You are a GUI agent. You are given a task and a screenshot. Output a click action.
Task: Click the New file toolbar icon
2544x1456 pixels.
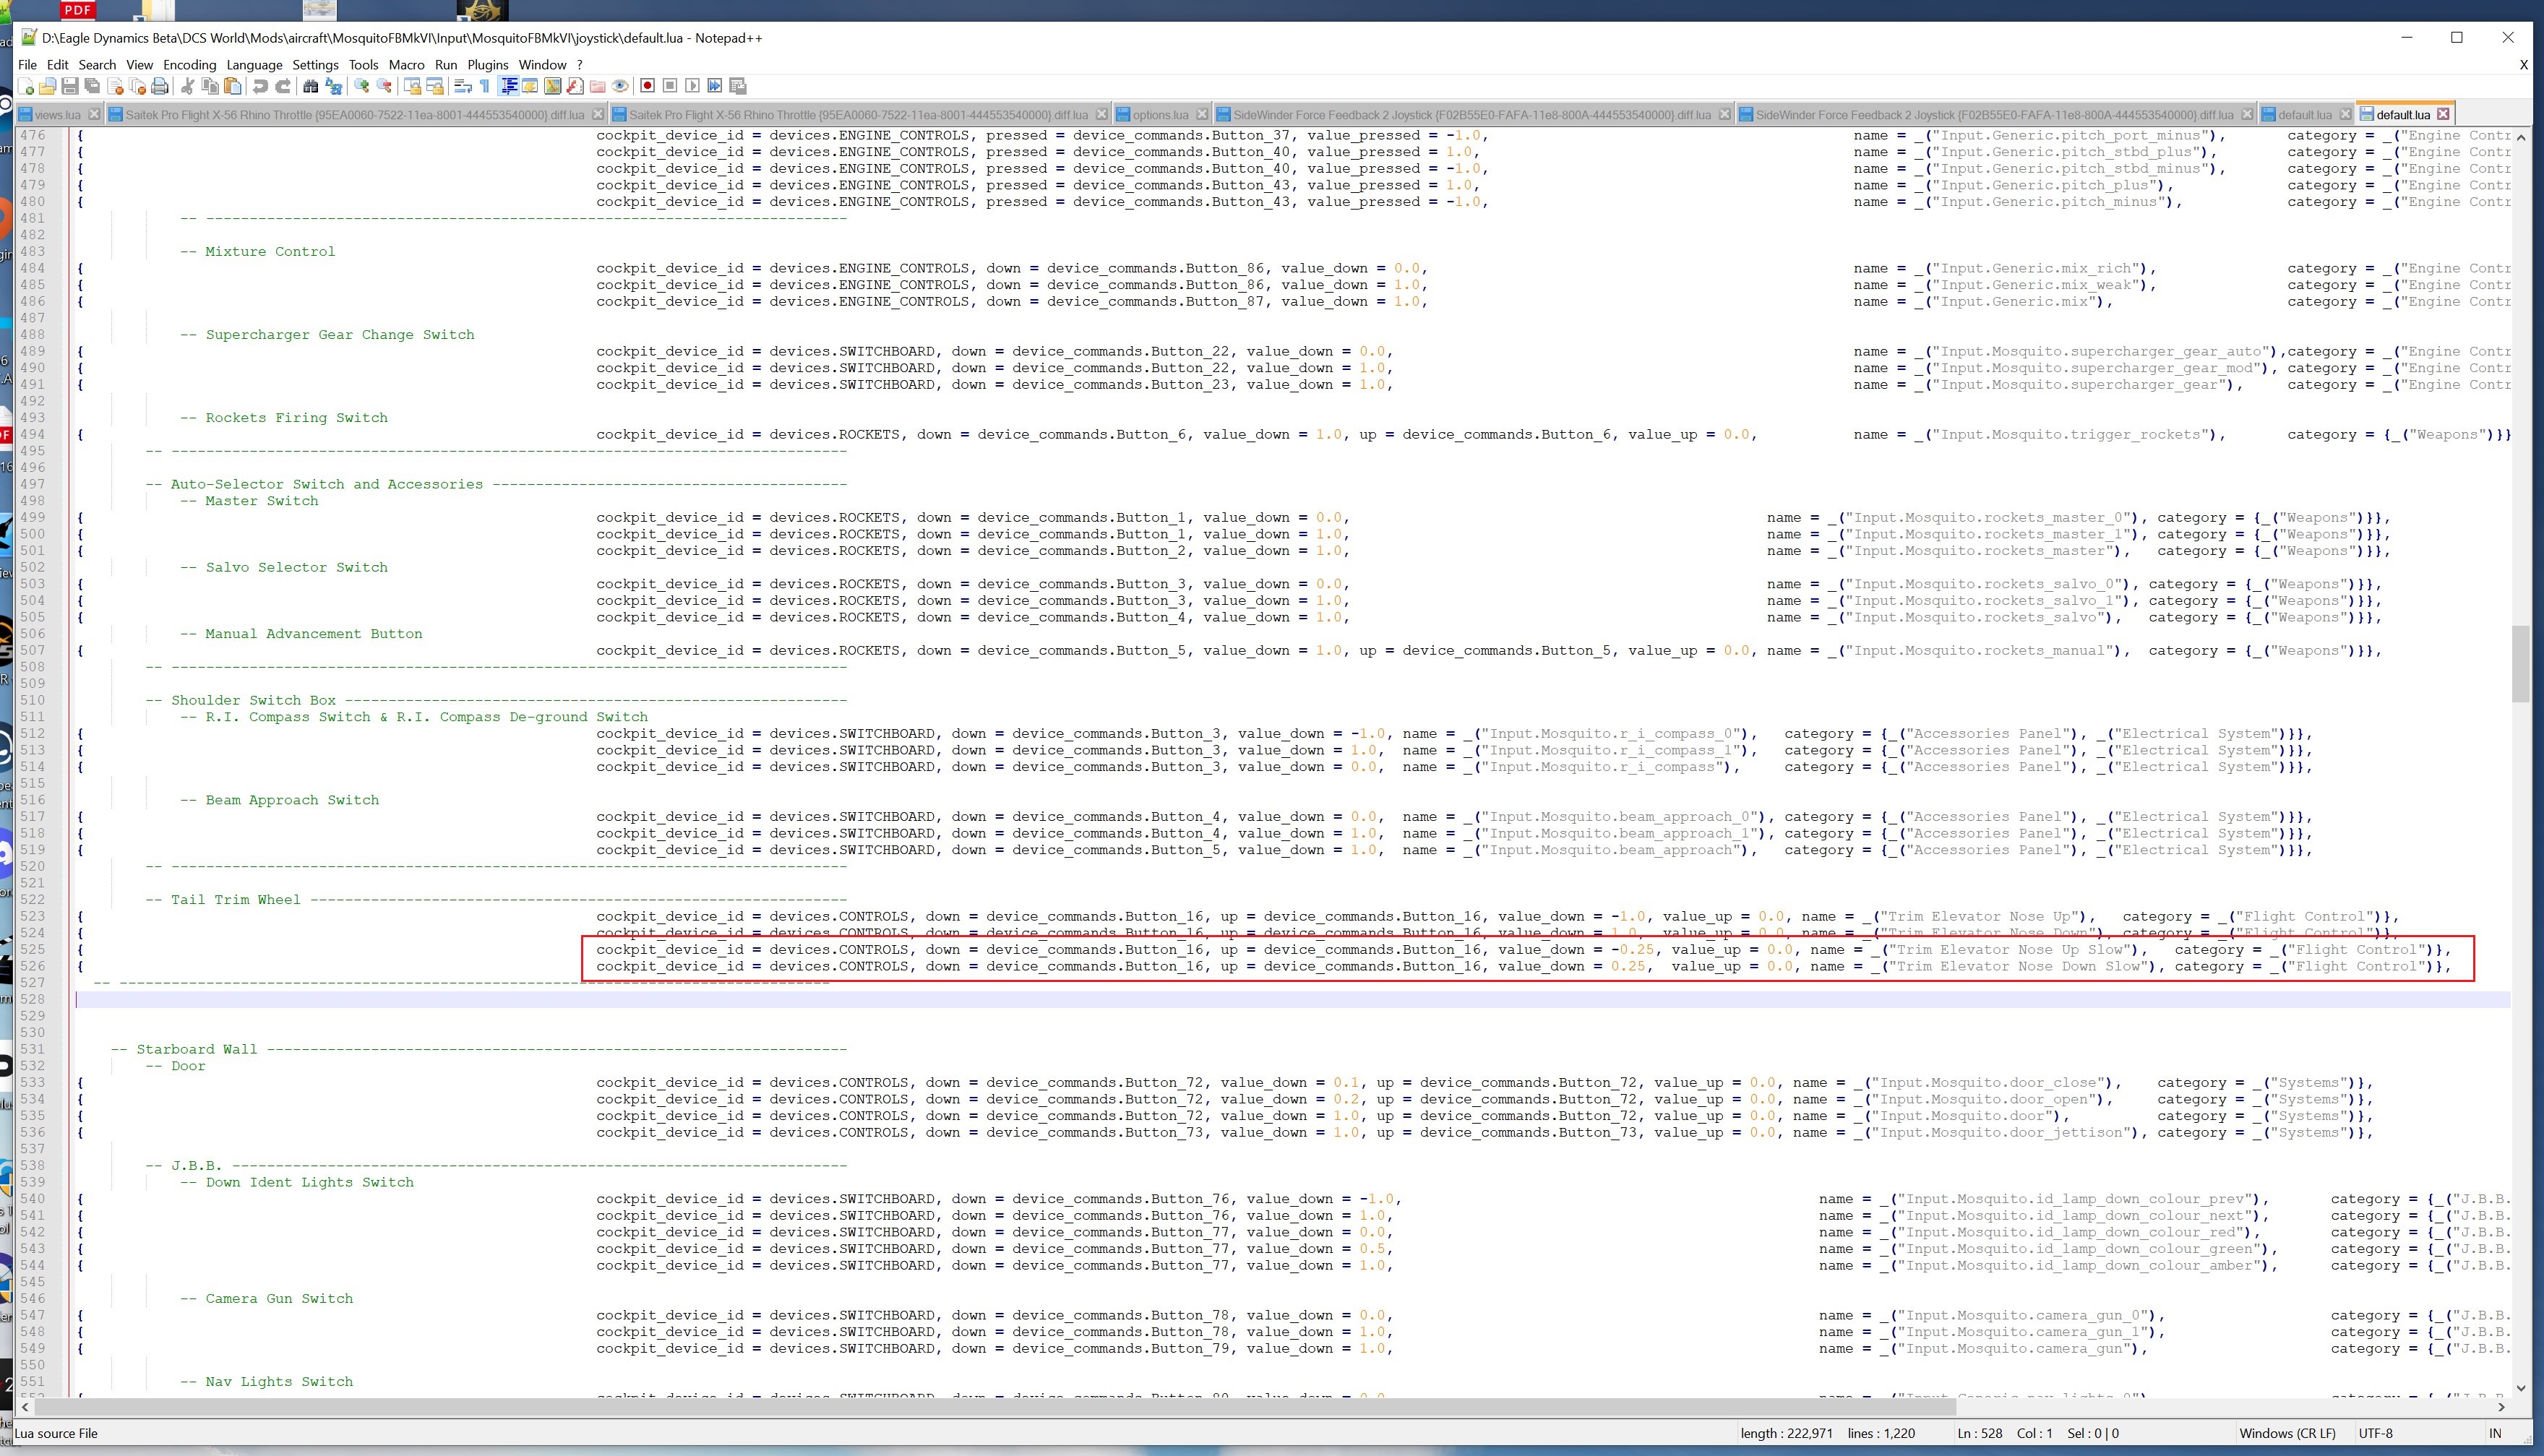point(27,86)
